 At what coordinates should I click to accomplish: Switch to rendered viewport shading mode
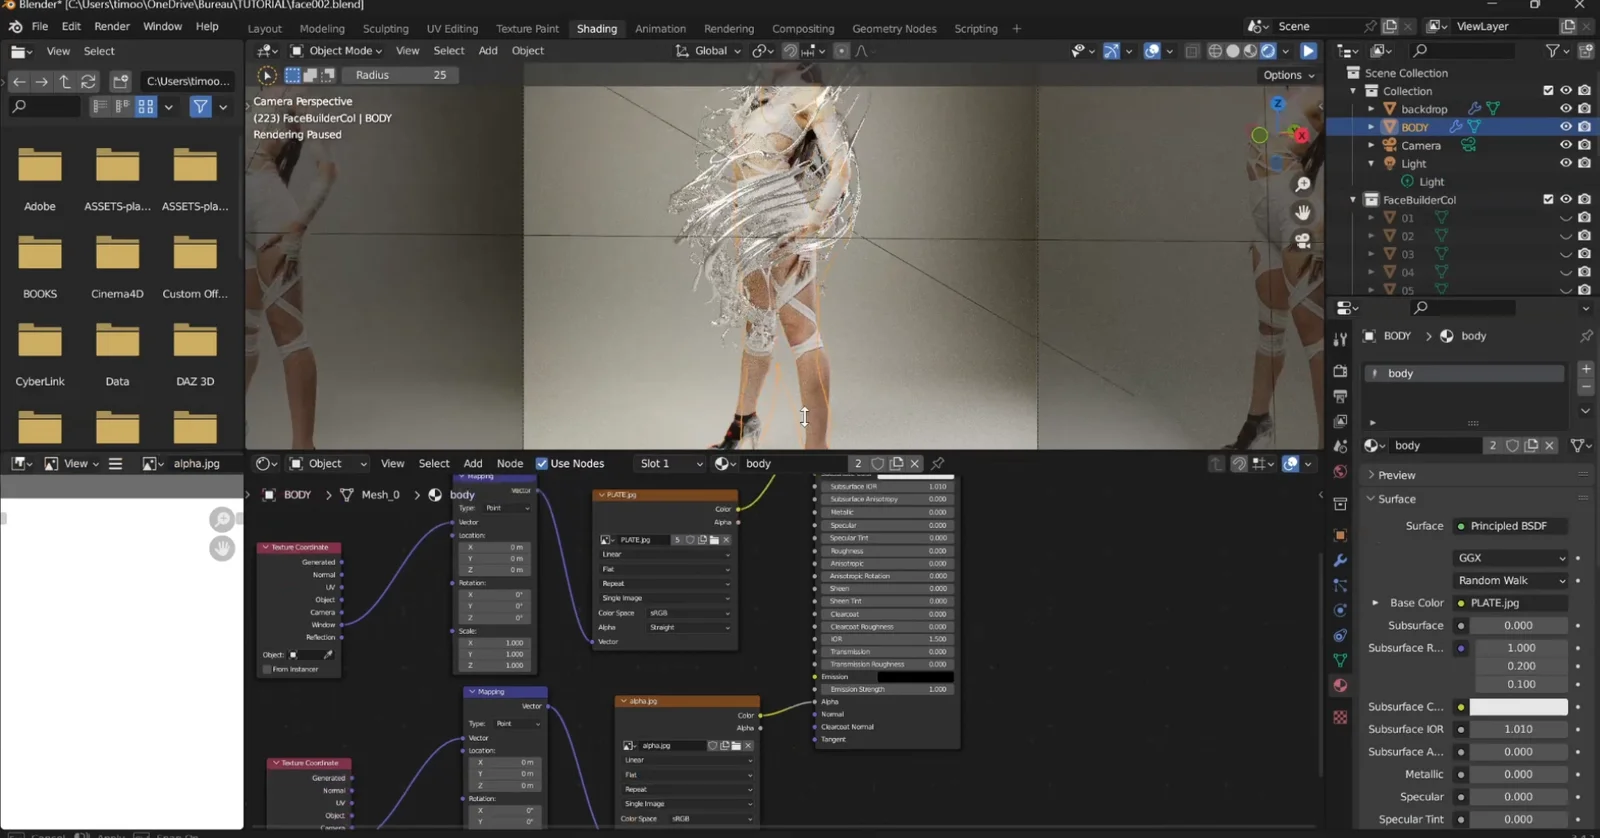tap(1268, 51)
